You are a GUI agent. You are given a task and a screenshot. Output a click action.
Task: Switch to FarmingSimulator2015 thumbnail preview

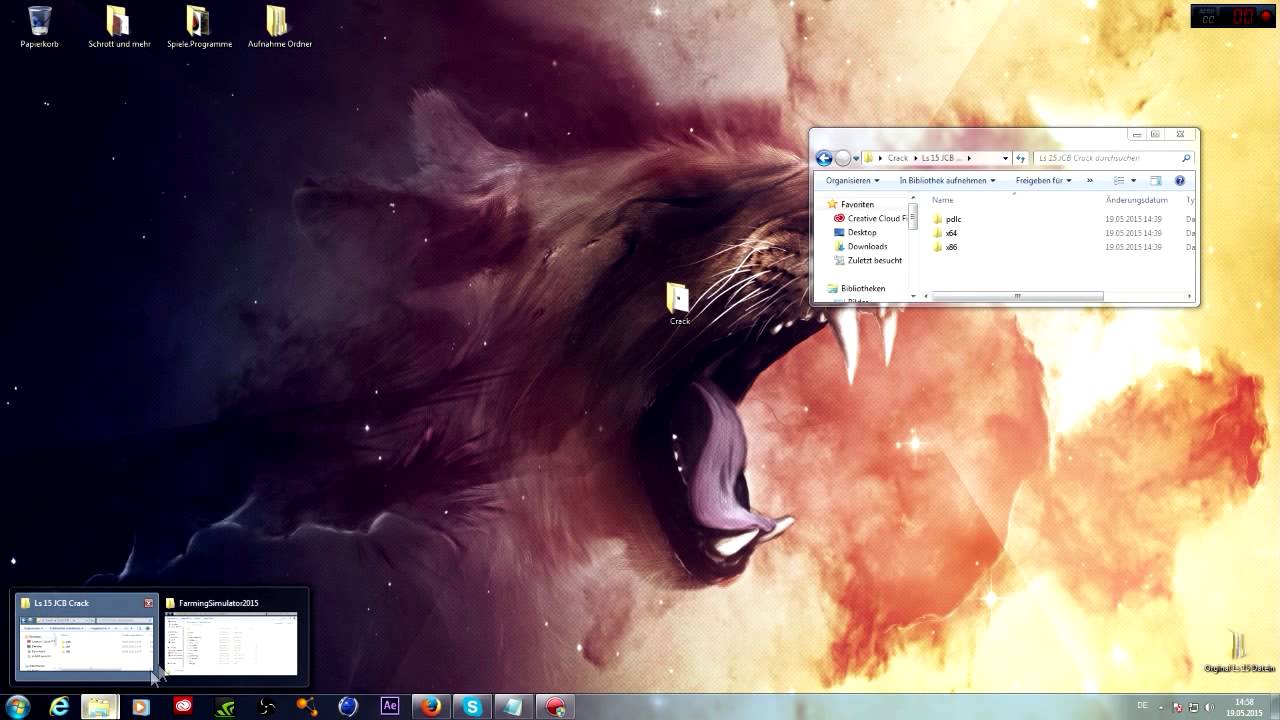click(x=231, y=637)
